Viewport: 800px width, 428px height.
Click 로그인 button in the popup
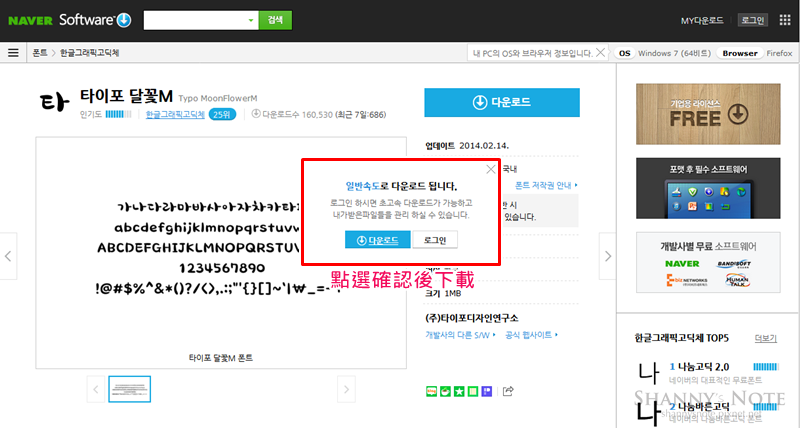pyautogui.click(x=435, y=240)
